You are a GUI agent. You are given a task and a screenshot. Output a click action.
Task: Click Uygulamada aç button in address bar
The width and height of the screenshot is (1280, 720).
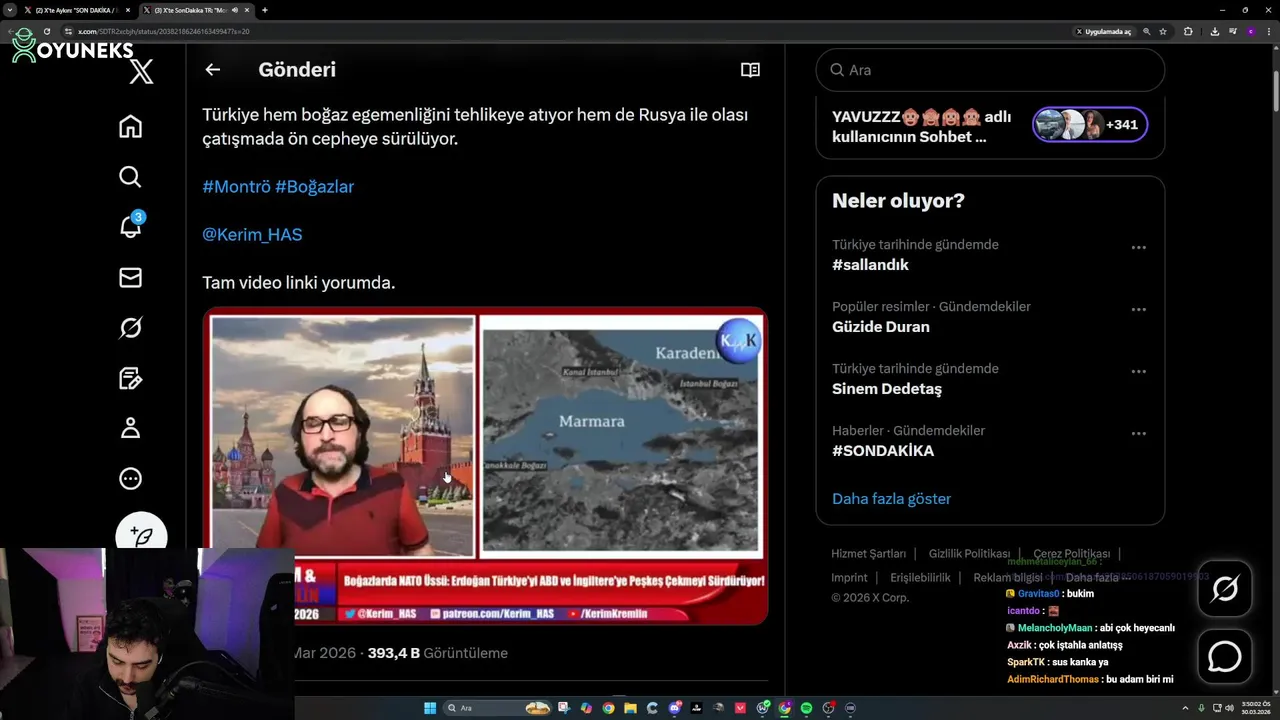pyautogui.click(x=1104, y=31)
